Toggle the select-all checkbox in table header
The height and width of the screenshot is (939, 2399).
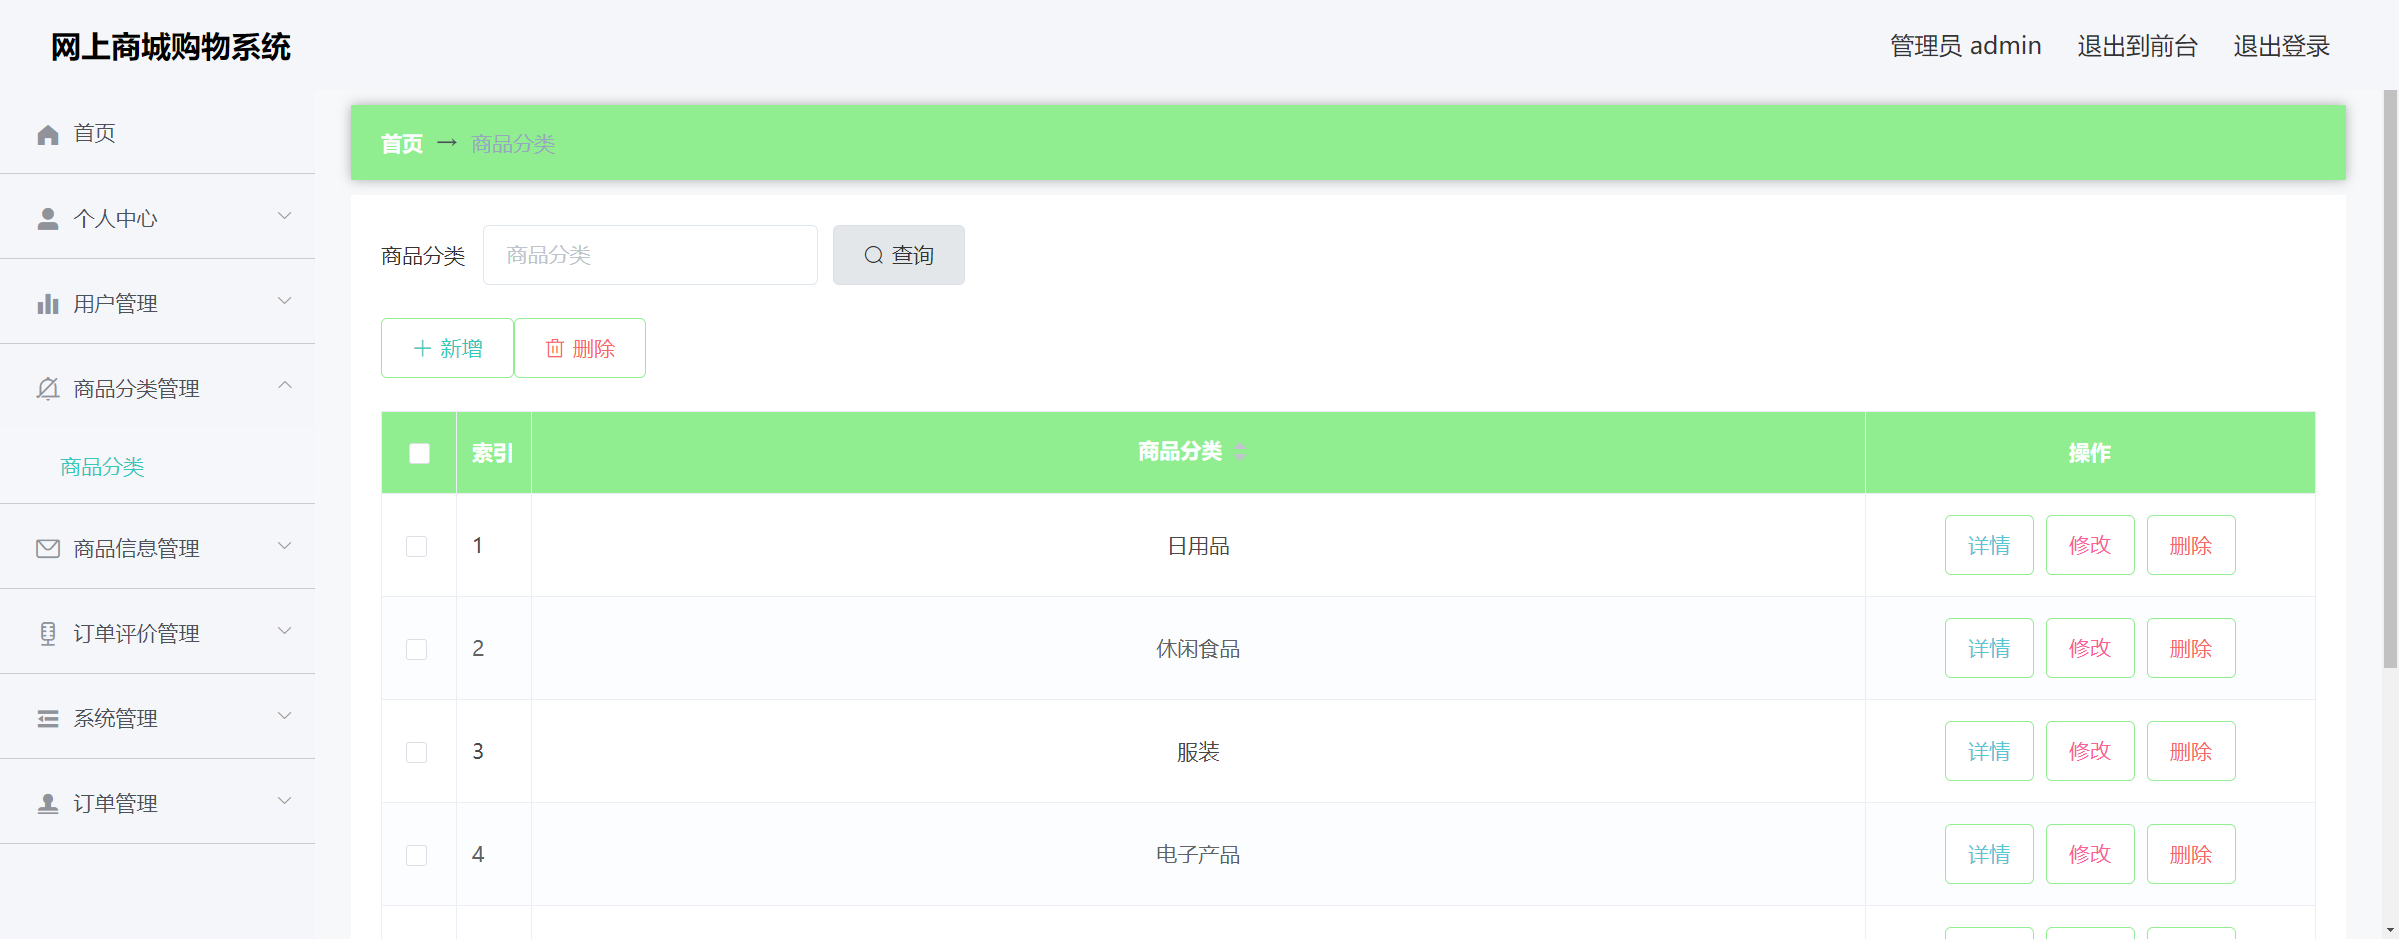[420, 453]
